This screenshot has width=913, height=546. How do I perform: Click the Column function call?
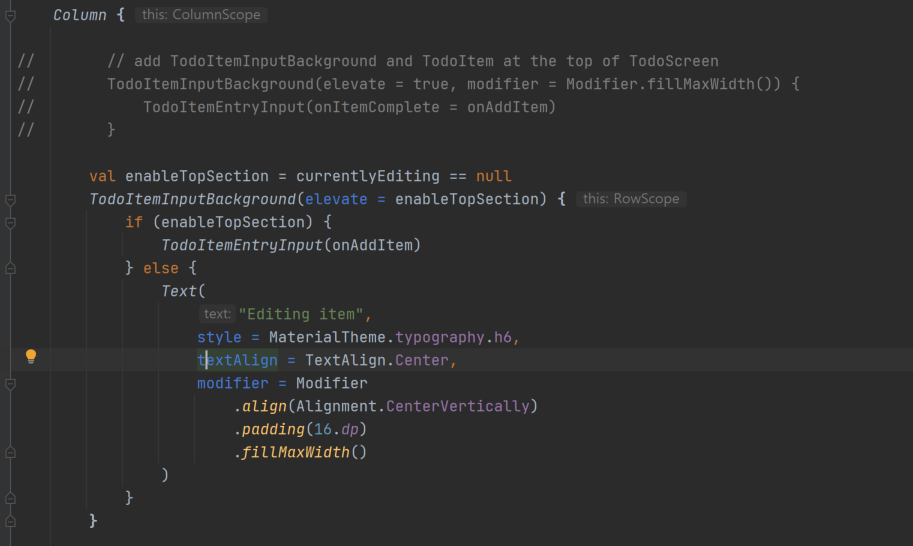80,15
